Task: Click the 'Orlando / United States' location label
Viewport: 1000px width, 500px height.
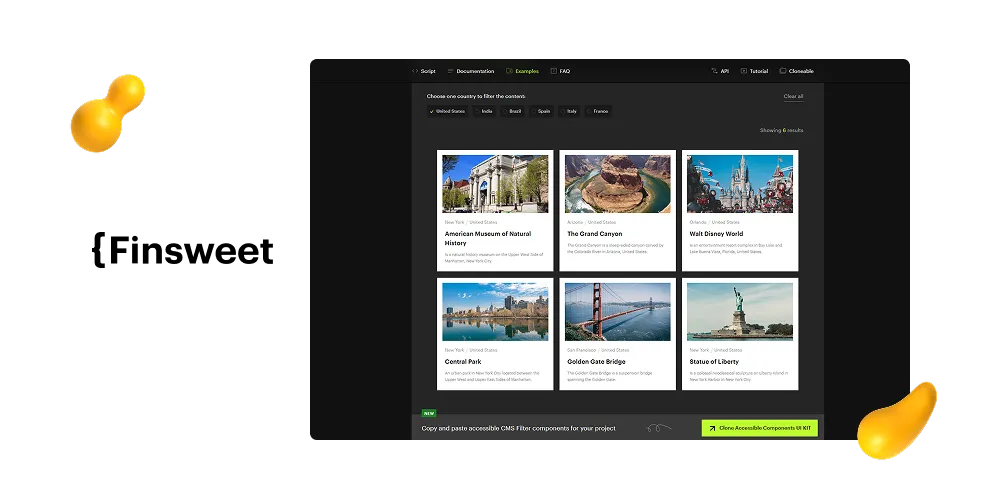Action: 714,223
